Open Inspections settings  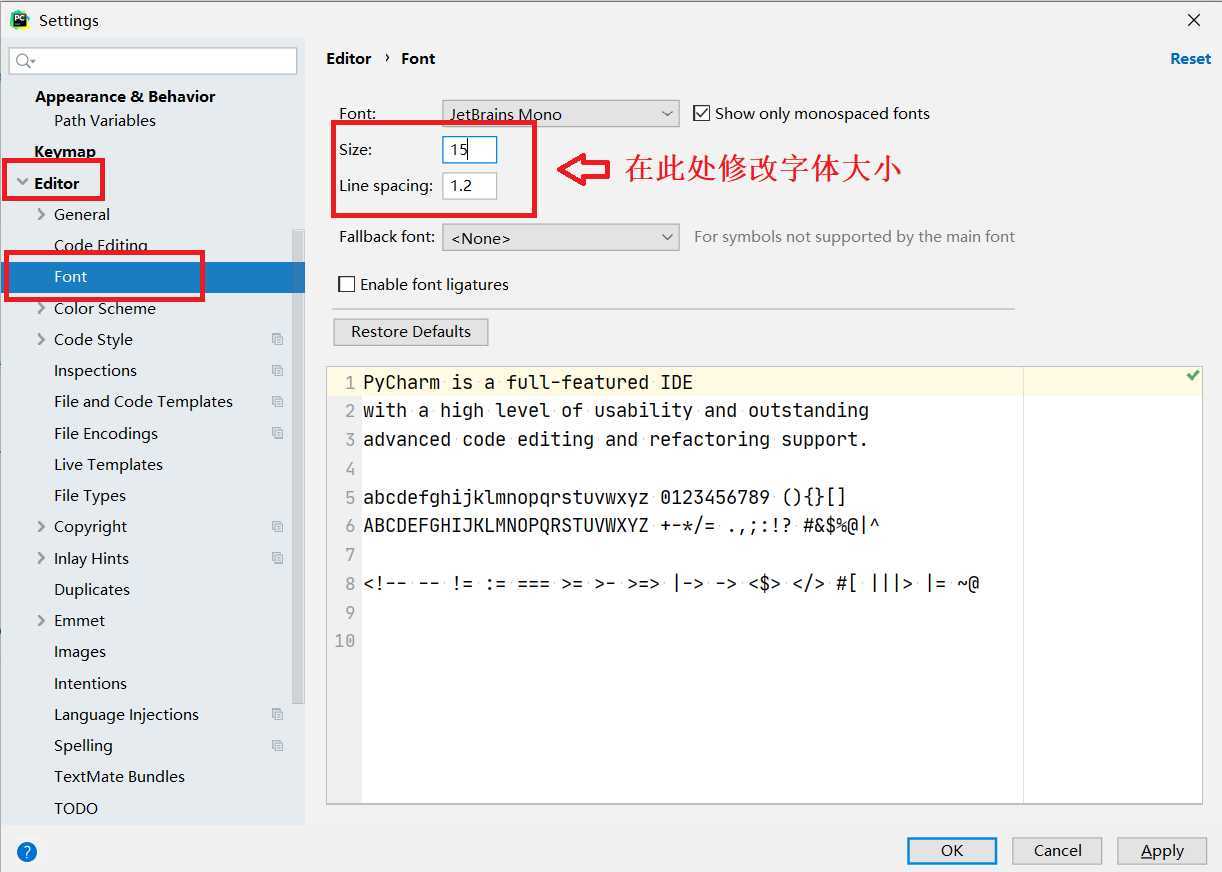(x=95, y=370)
